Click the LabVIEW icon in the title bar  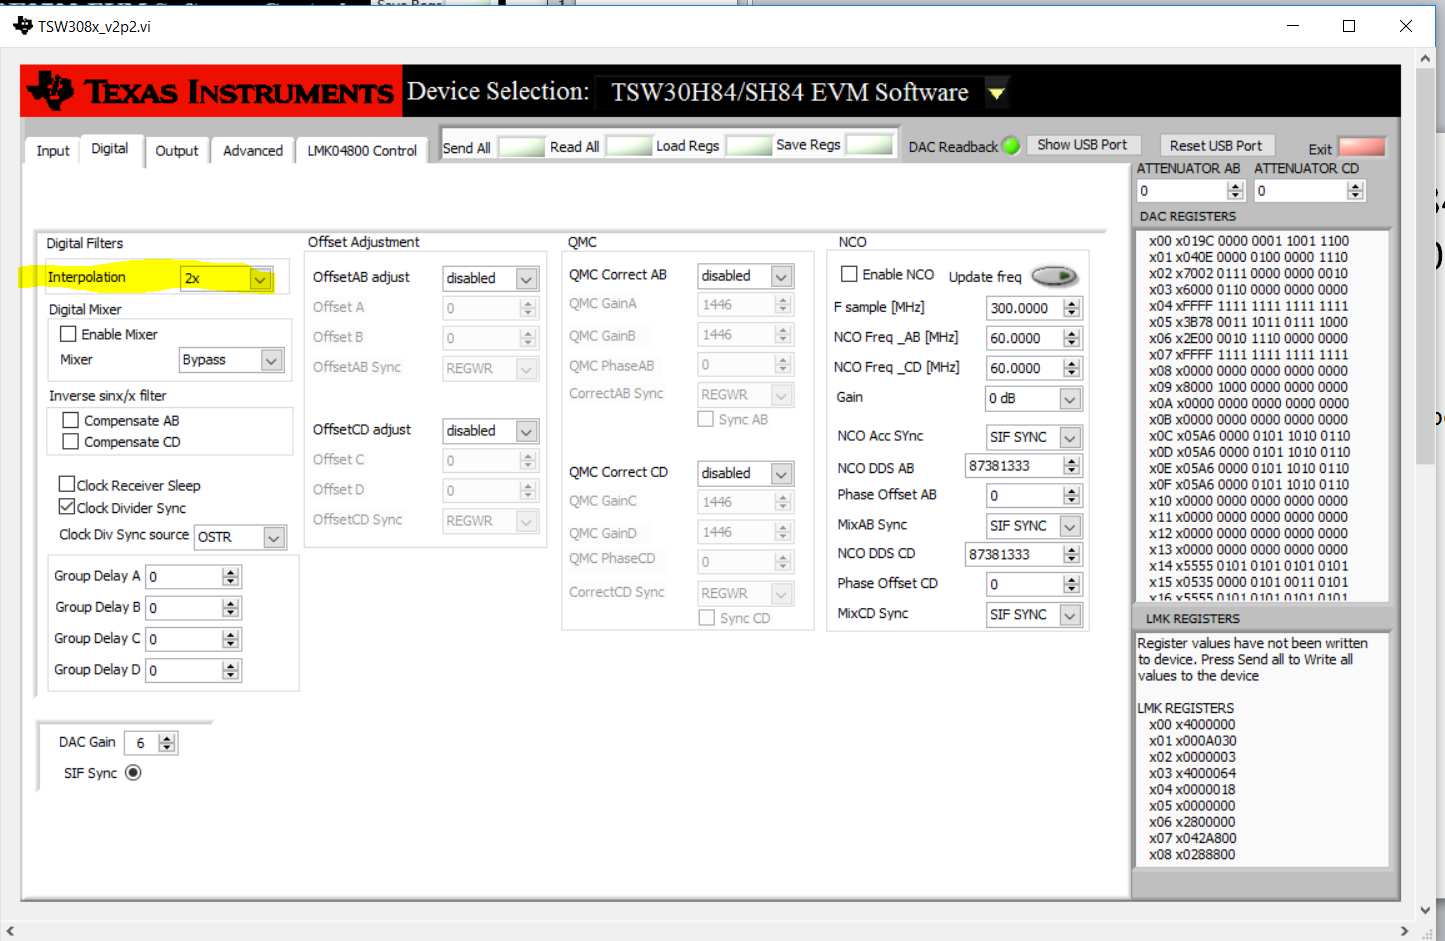tap(22, 26)
